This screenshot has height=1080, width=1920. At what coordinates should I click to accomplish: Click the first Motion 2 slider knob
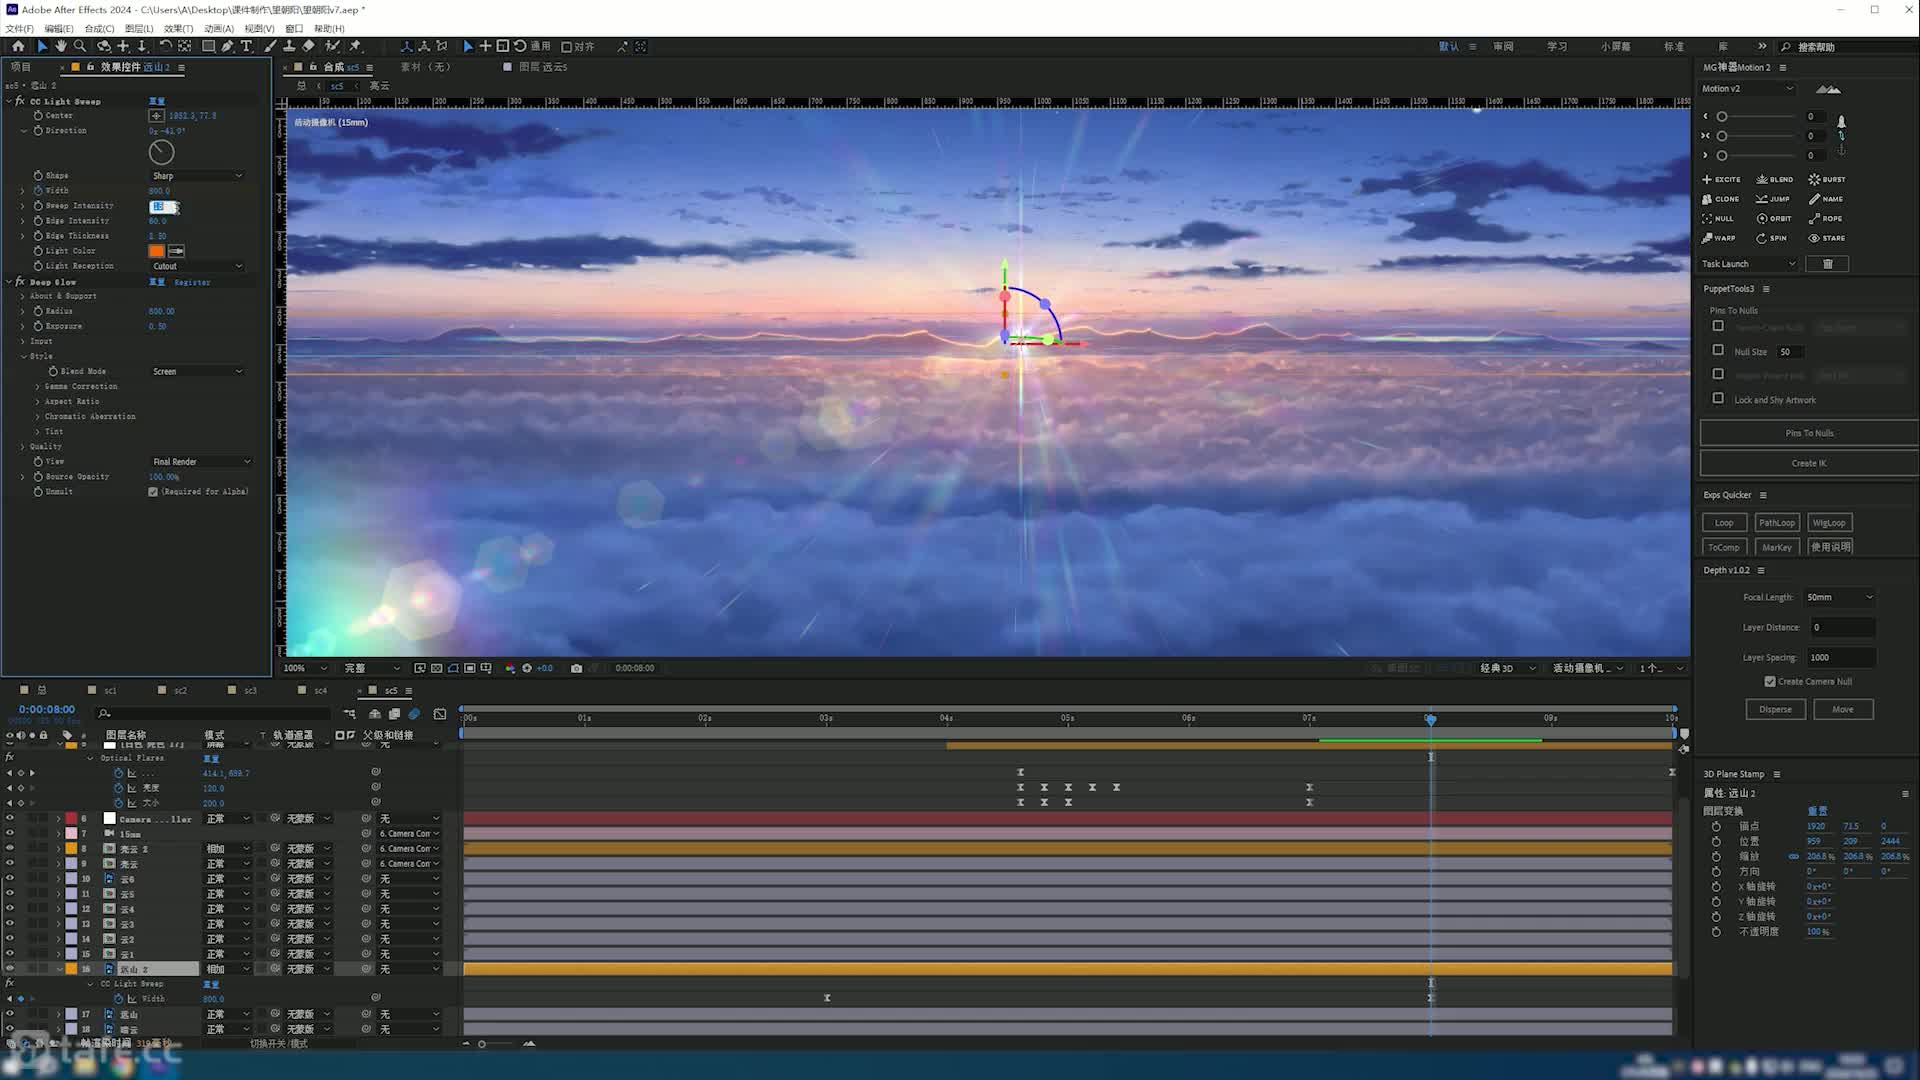(1721, 117)
